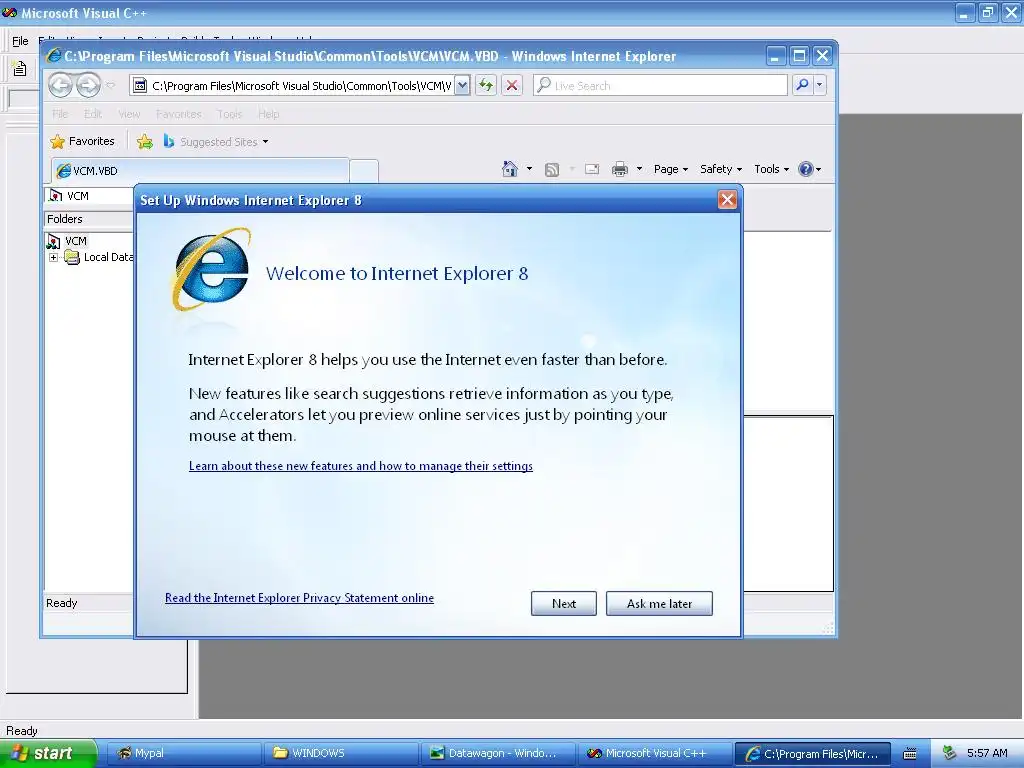Image resolution: width=1024 pixels, height=768 pixels.
Task: Open the Safety command menu
Action: [720, 169]
